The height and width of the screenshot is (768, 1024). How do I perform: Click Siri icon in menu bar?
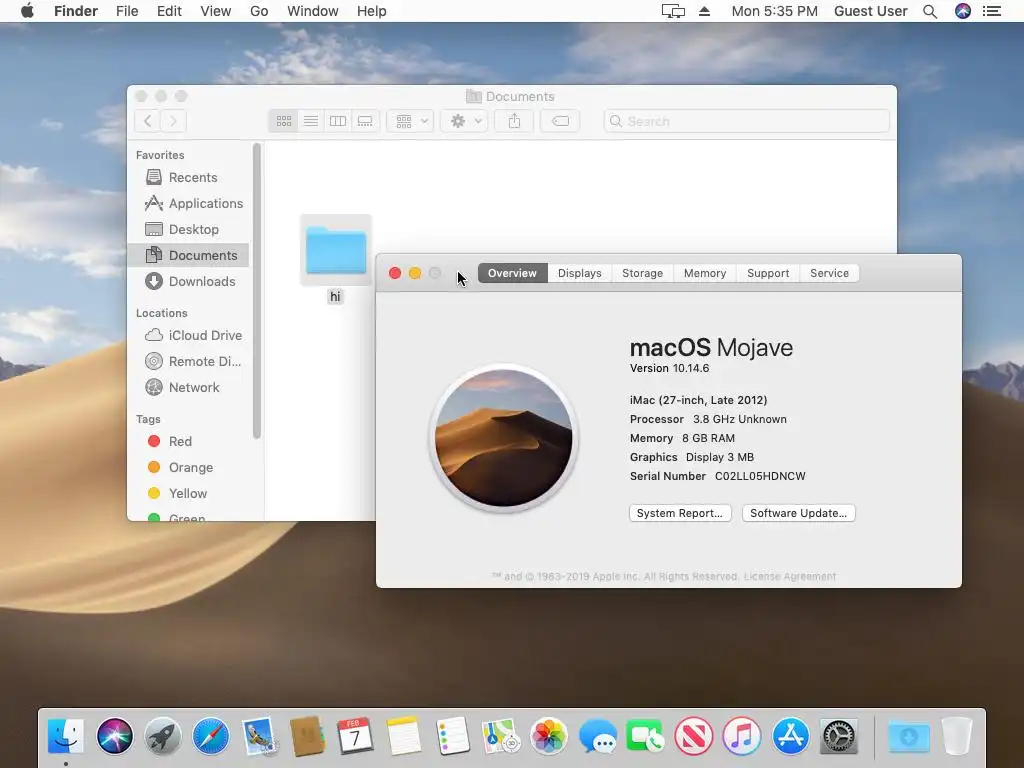click(x=963, y=11)
